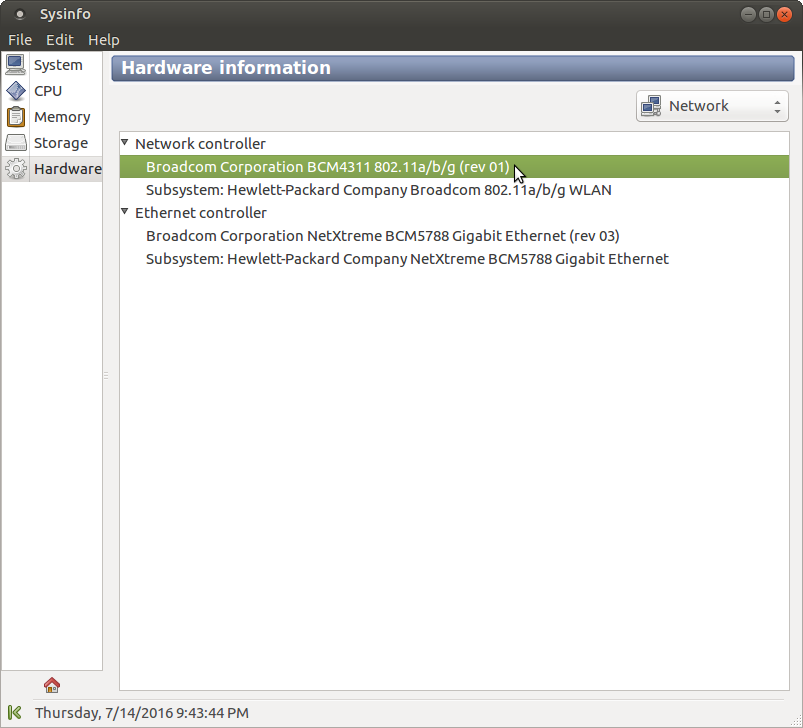Click the Network dropdown up-down arrows
The height and width of the screenshot is (728, 803).
tap(777, 106)
